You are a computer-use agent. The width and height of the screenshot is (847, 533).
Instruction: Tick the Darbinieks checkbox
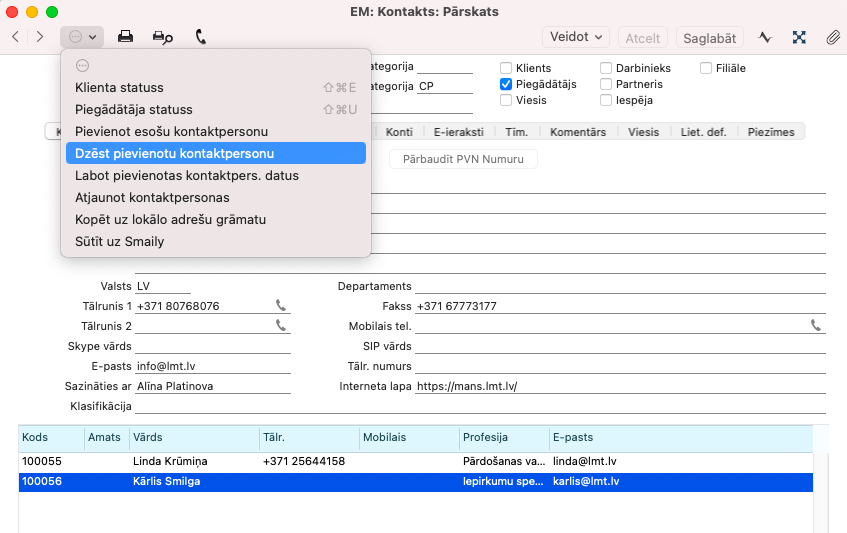(607, 68)
